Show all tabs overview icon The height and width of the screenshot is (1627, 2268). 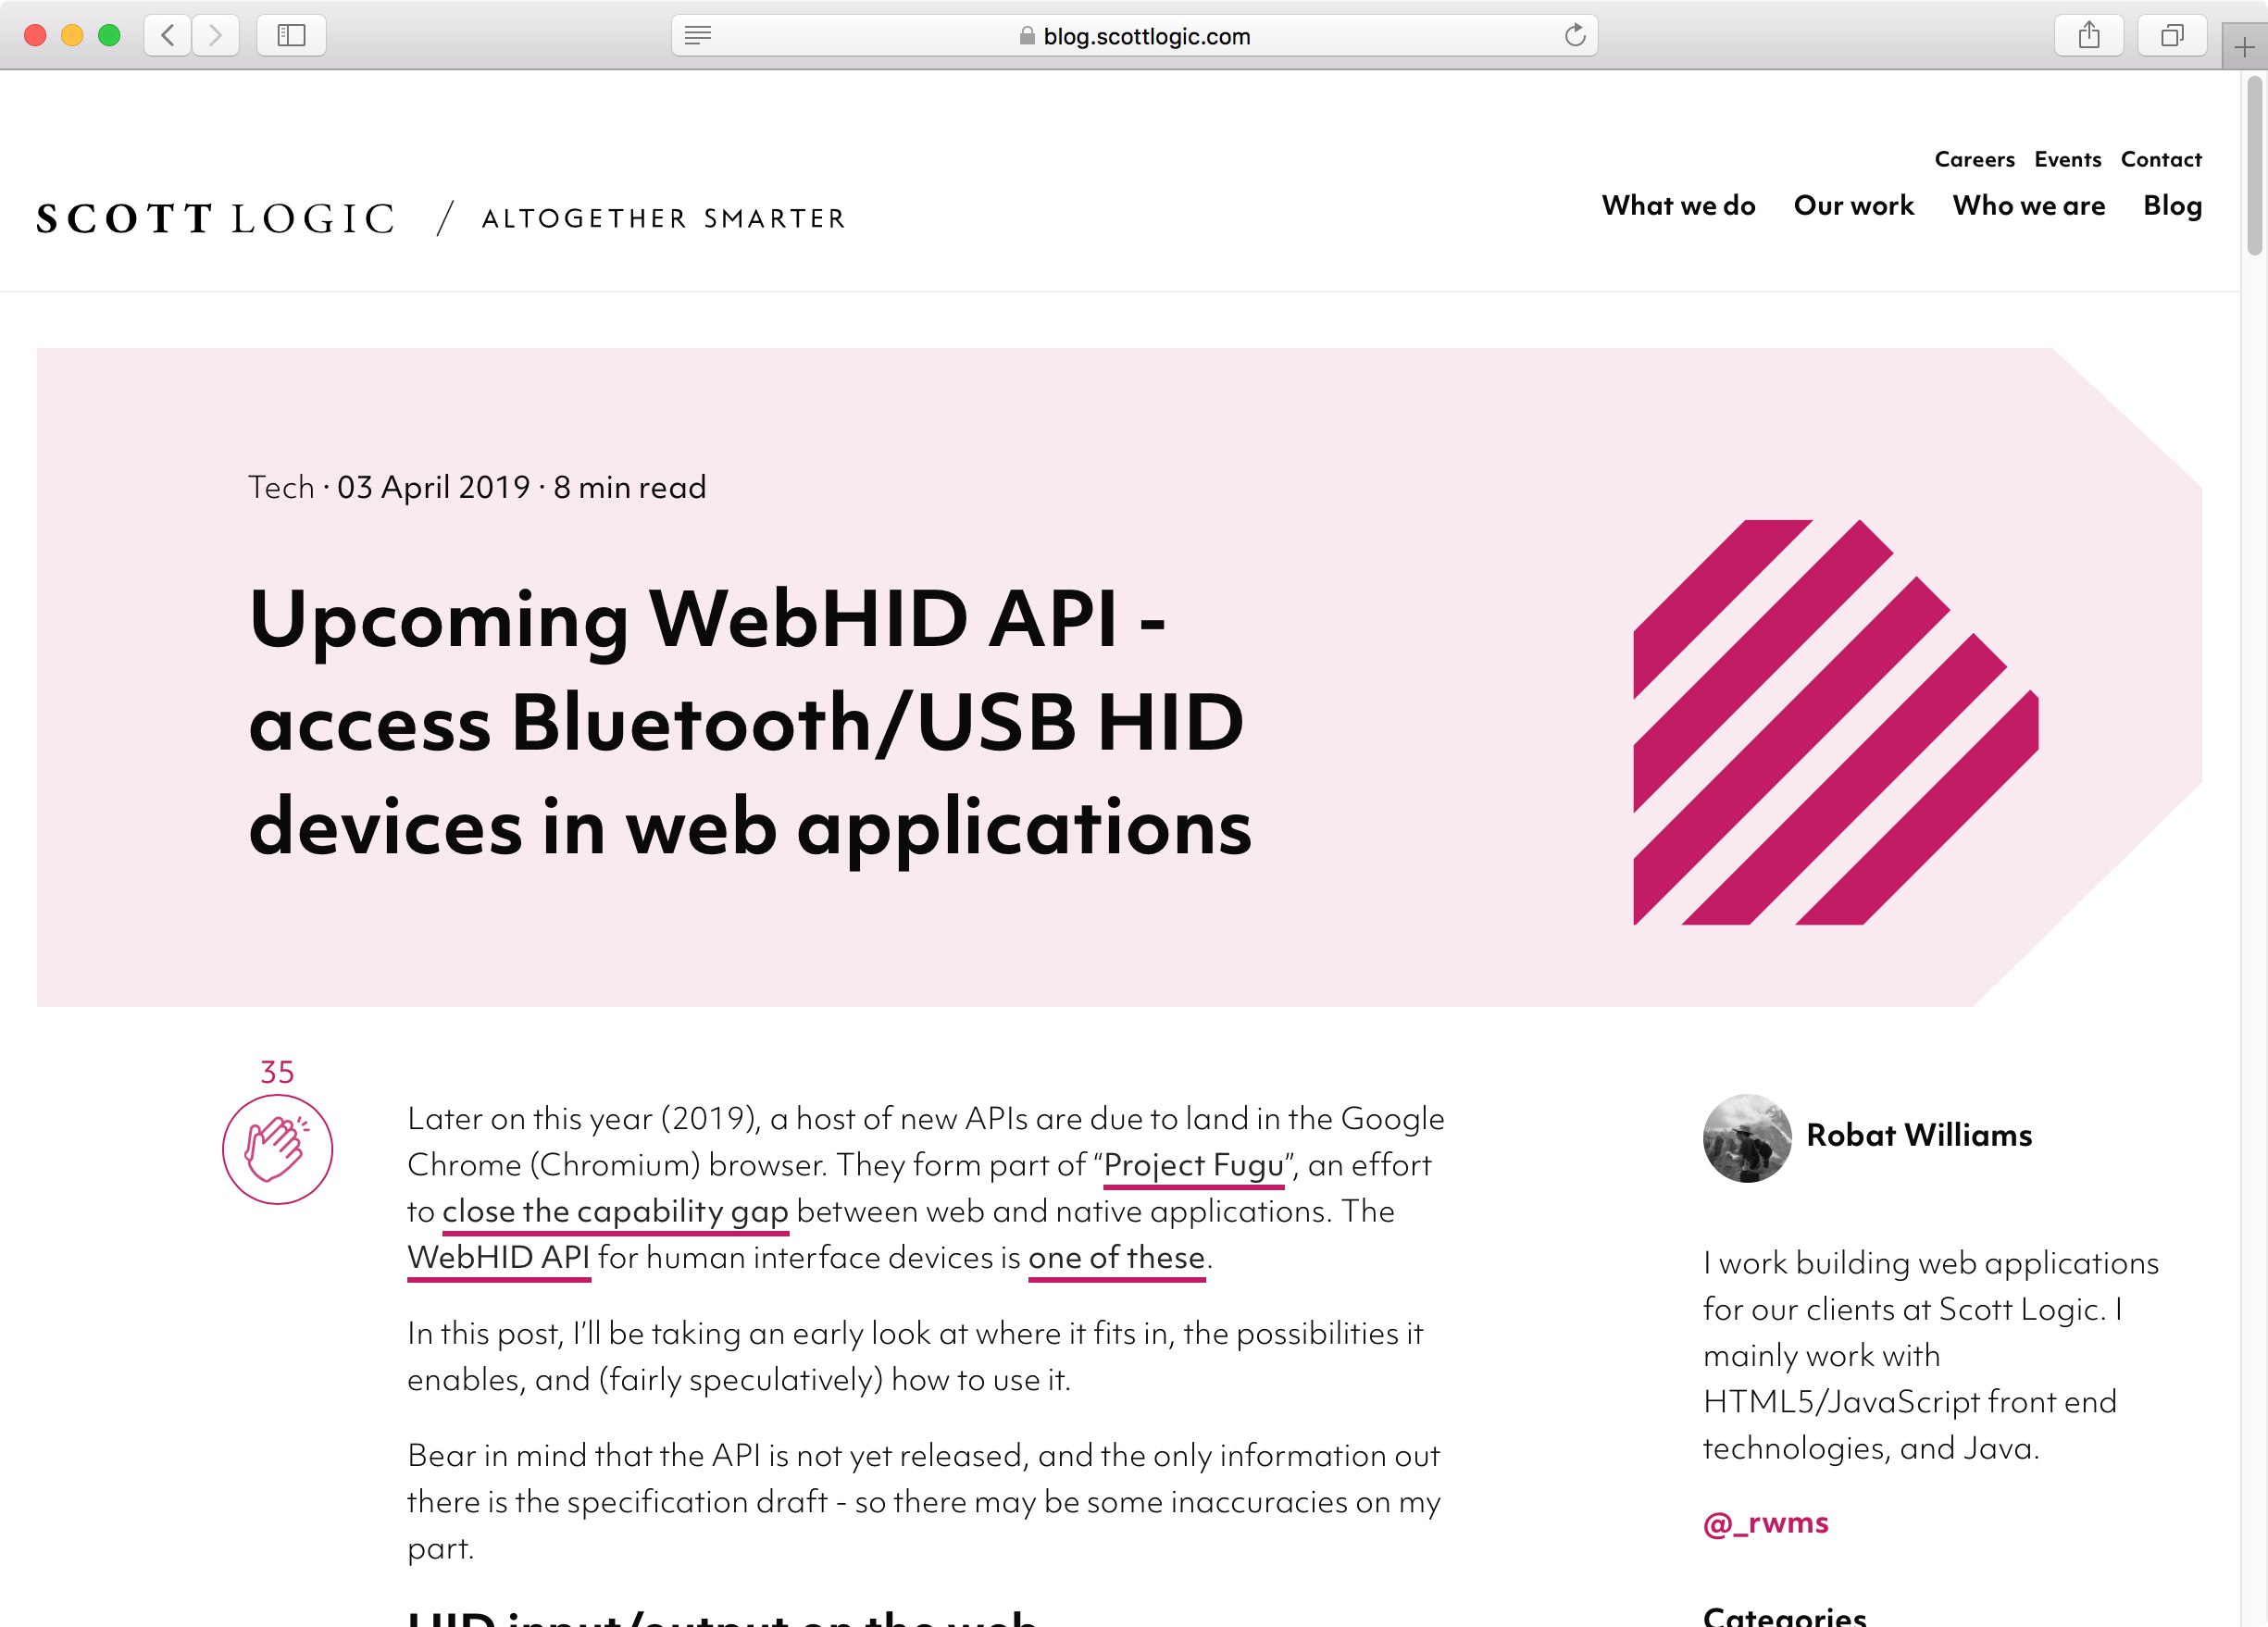tap(2172, 36)
